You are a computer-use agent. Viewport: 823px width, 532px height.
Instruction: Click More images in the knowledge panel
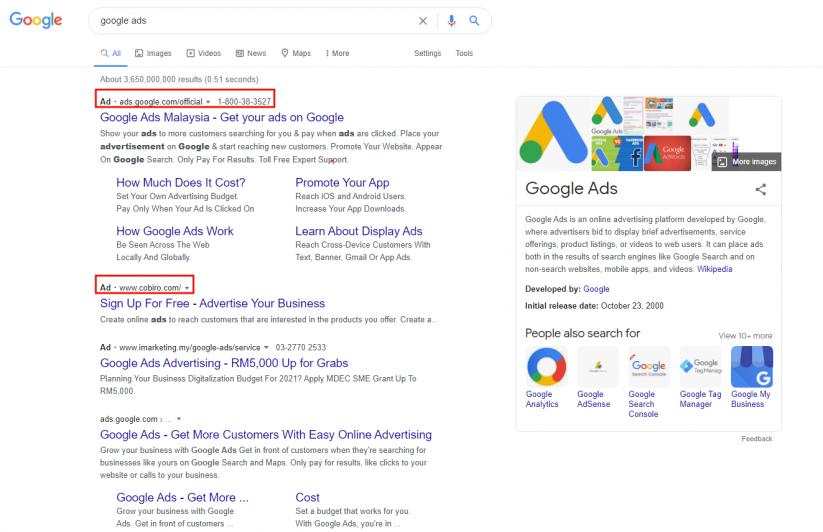[x=746, y=162]
